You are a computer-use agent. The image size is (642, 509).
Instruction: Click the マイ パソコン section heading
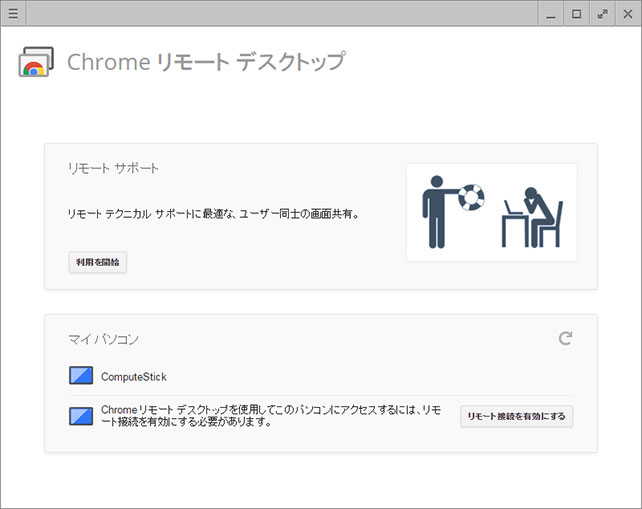click(103, 339)
